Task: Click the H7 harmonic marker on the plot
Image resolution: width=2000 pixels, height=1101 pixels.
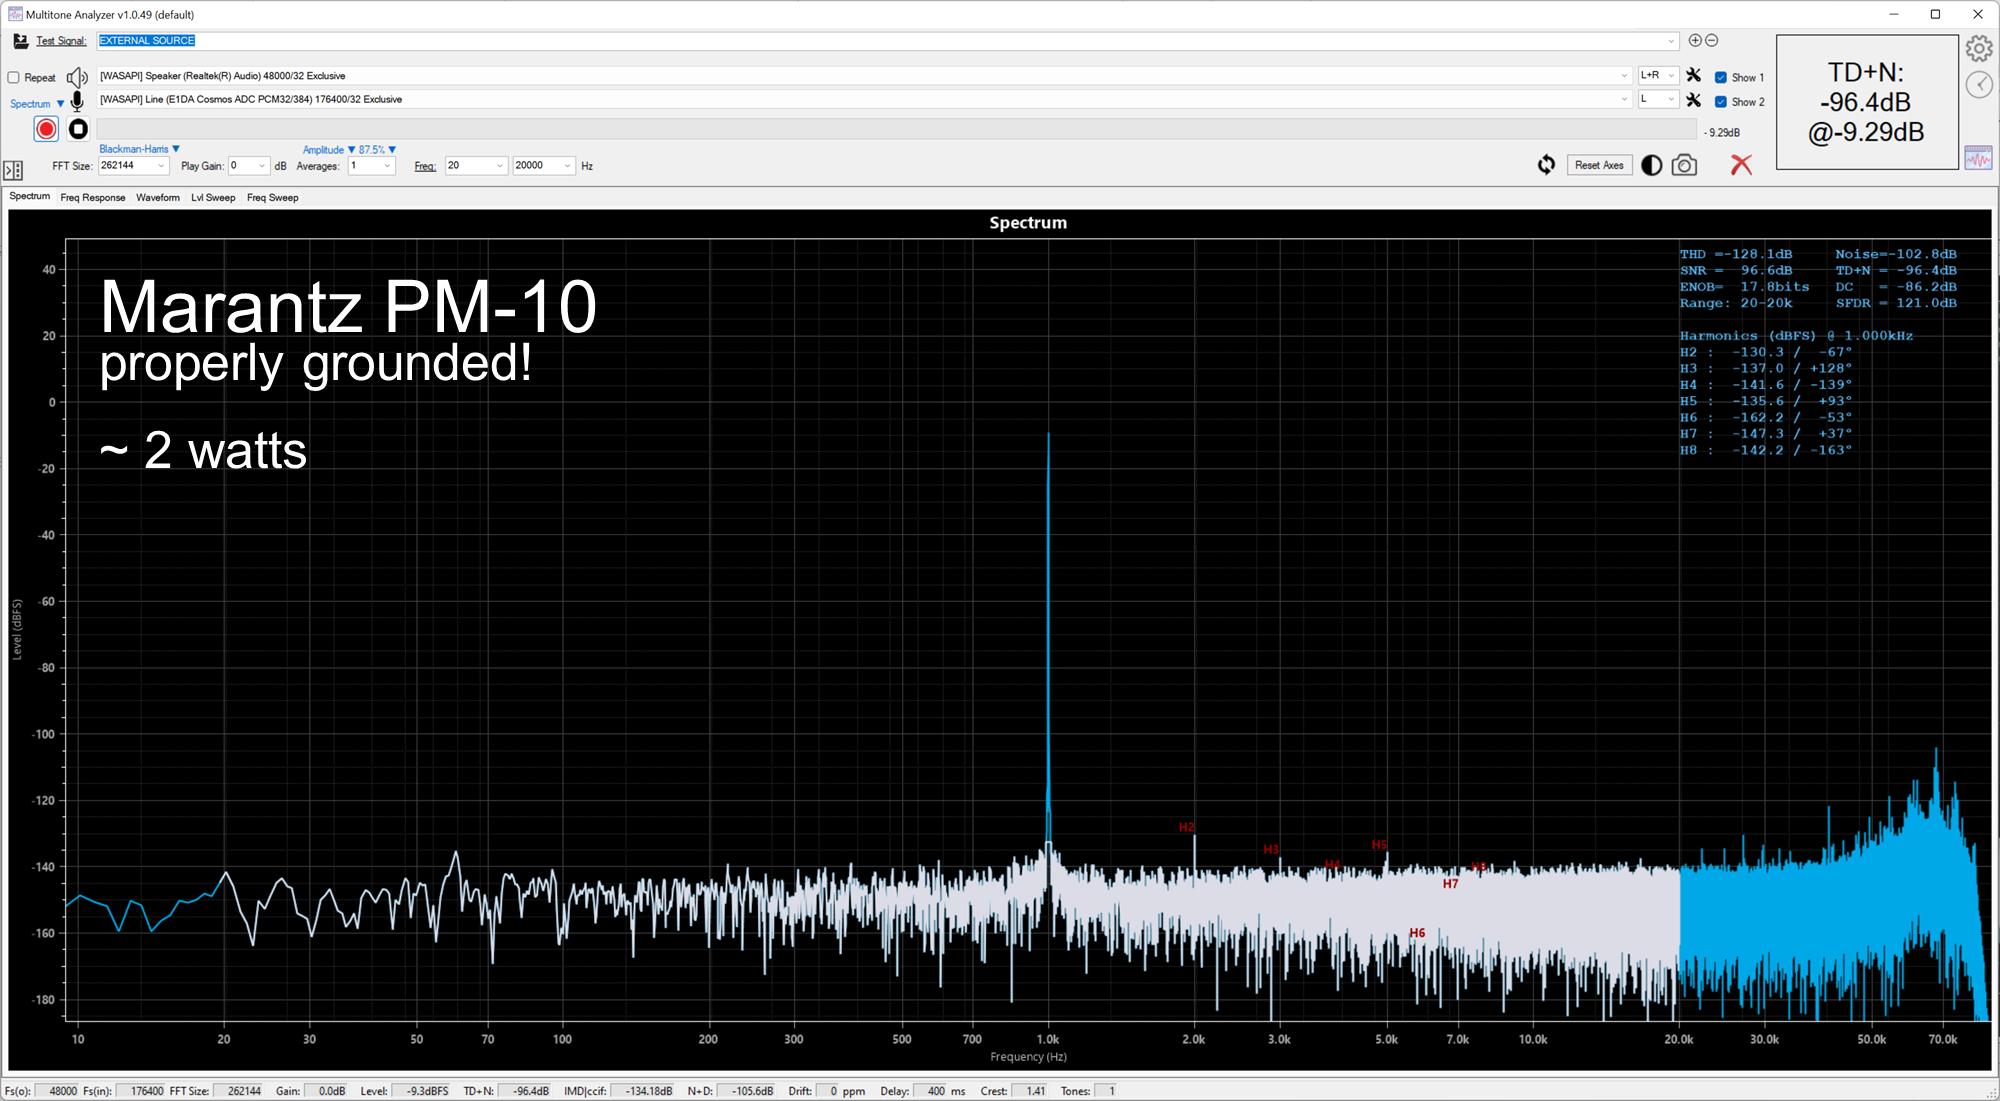Action: pos(1450,884)
